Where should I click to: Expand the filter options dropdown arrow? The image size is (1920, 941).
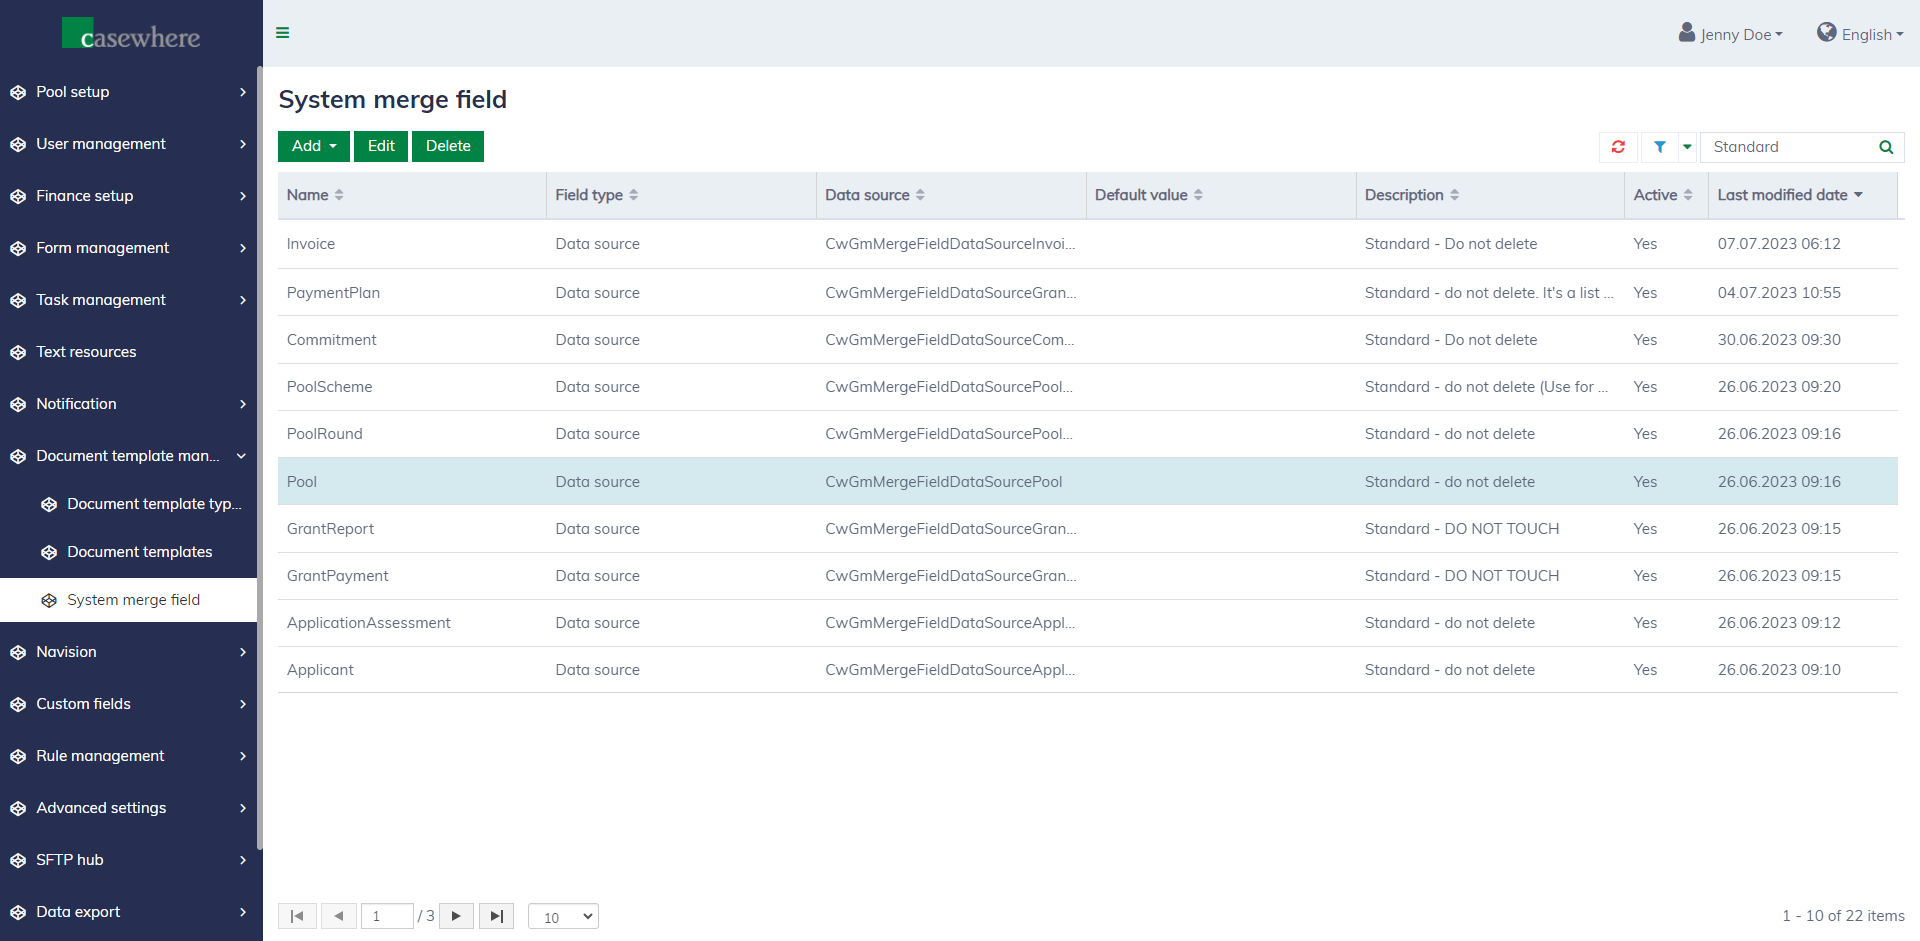(x=1687, y=147)
